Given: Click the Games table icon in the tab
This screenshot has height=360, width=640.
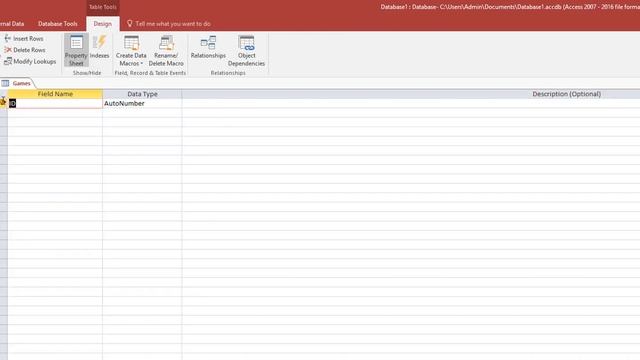Looking at the screenshot, I should [5, 83].
